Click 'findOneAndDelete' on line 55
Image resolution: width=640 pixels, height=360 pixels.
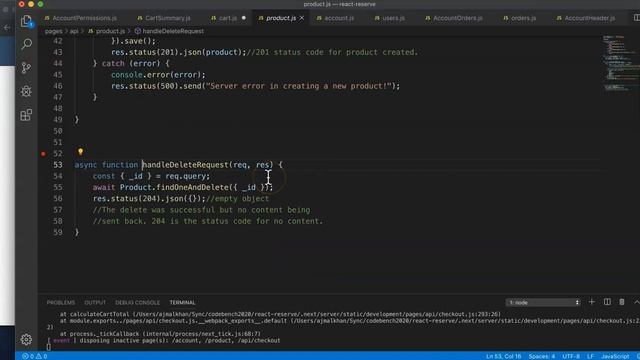coord(192,187)
